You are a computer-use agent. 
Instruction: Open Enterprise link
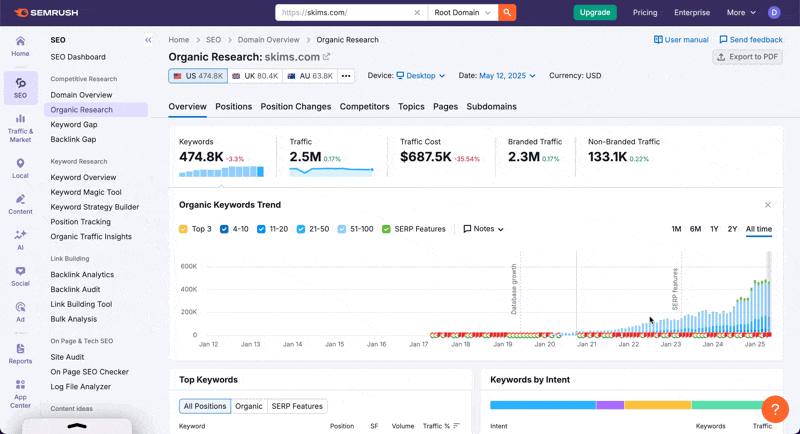(x=692, y=12)
